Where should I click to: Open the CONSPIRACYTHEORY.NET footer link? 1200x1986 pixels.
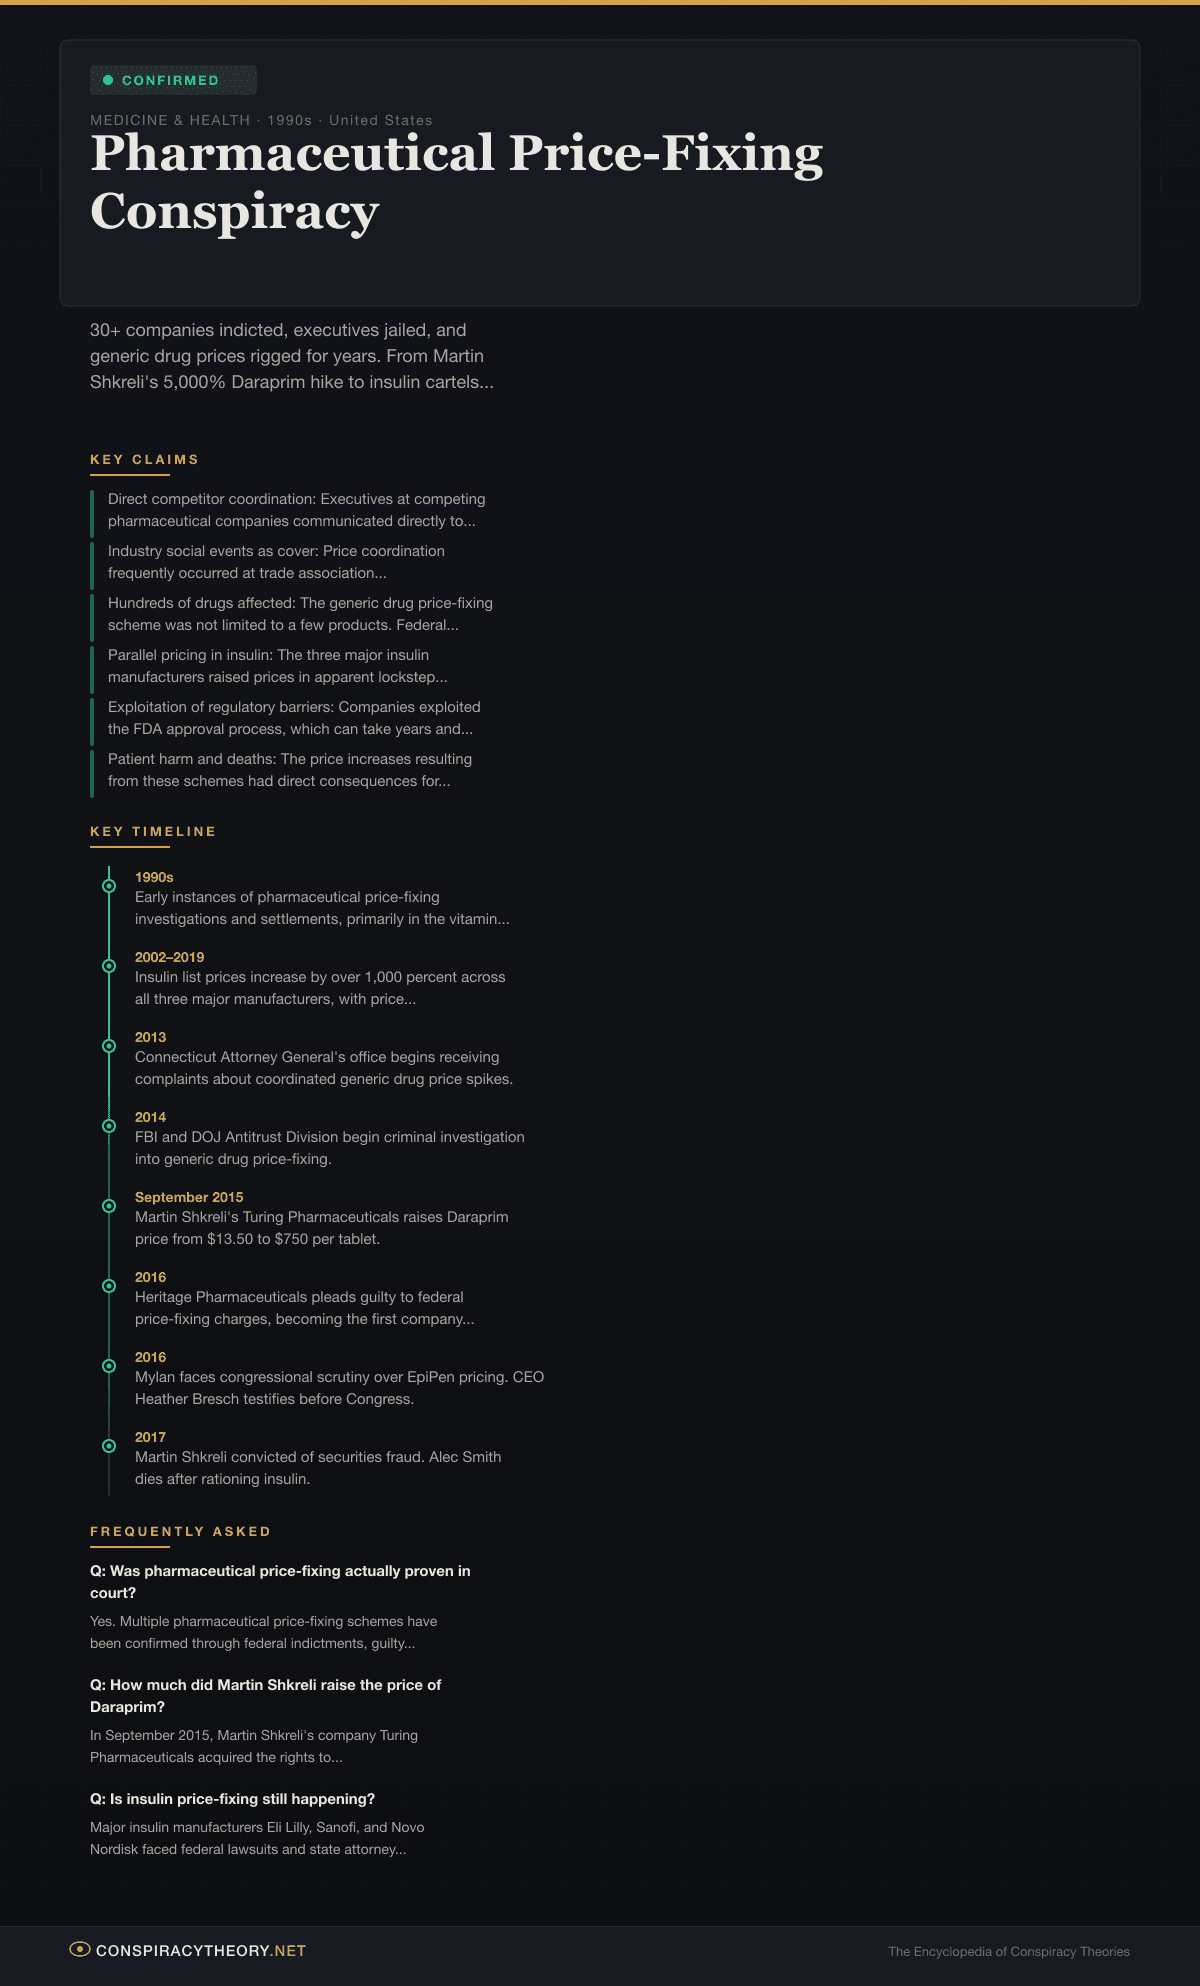[x=200, y=1951]
